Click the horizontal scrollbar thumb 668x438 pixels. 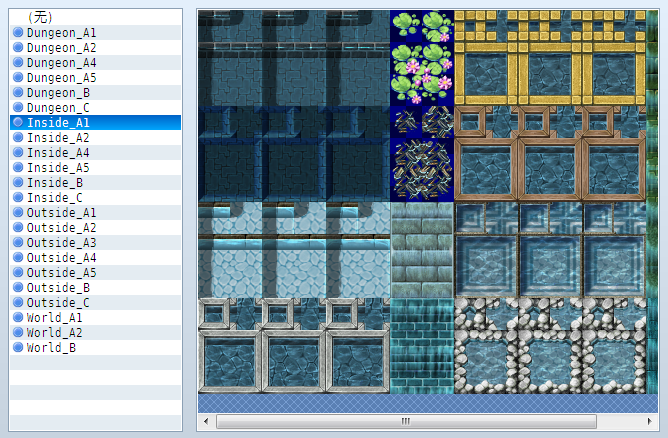(x=406, y=421)
